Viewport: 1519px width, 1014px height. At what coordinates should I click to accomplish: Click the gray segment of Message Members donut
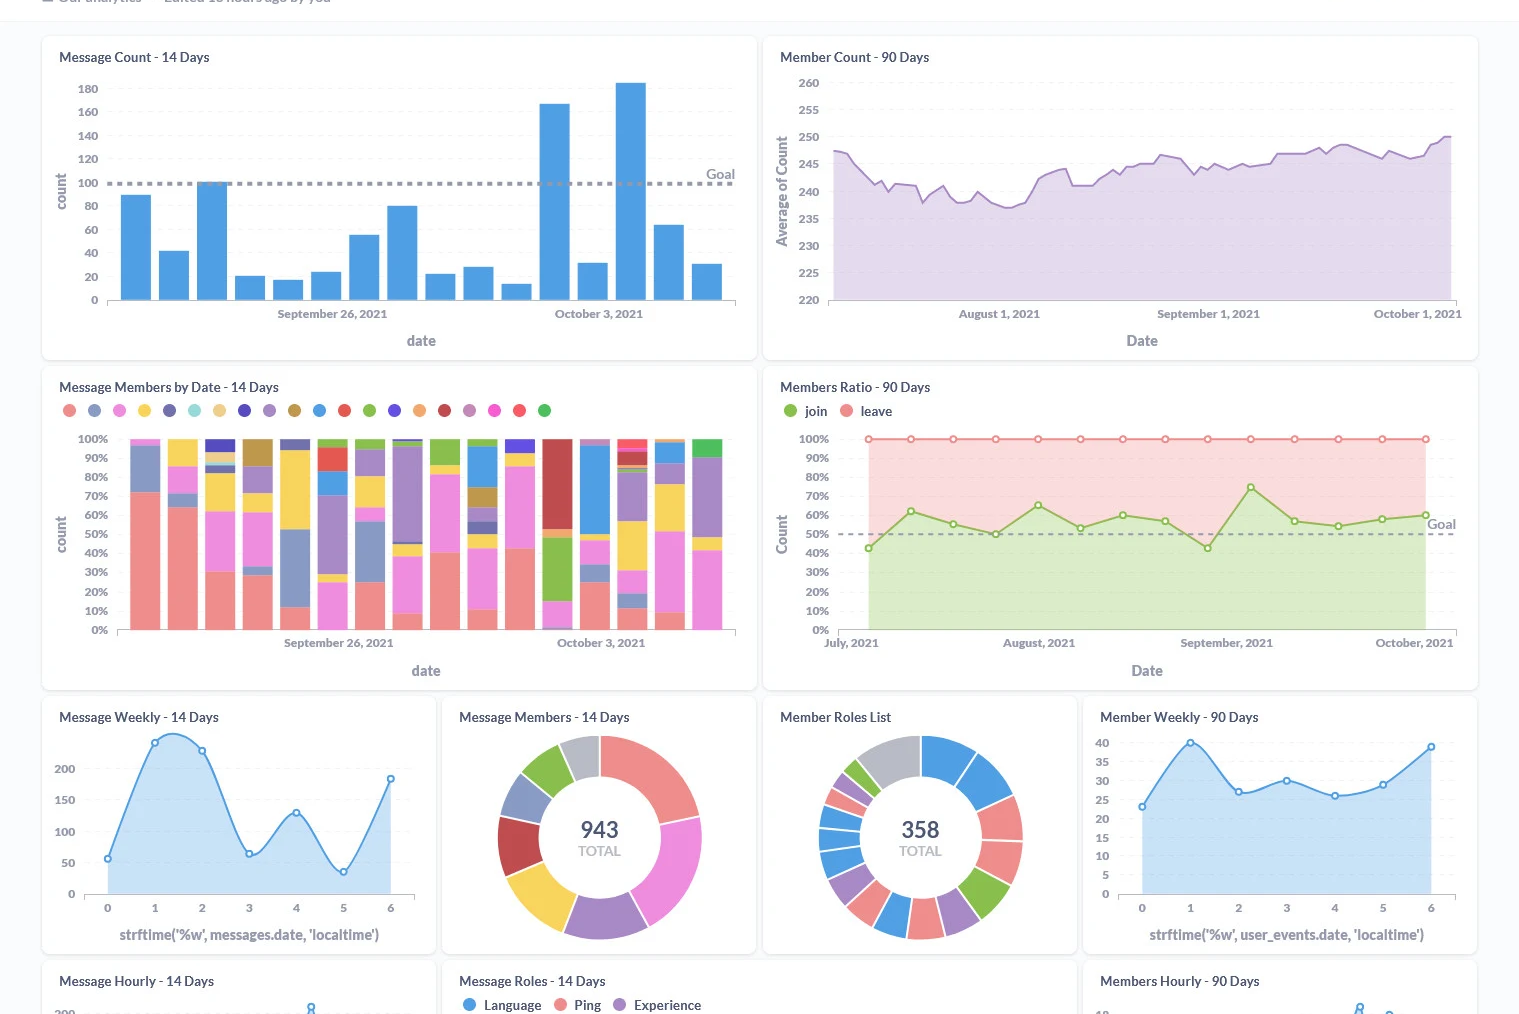[581, 757]
